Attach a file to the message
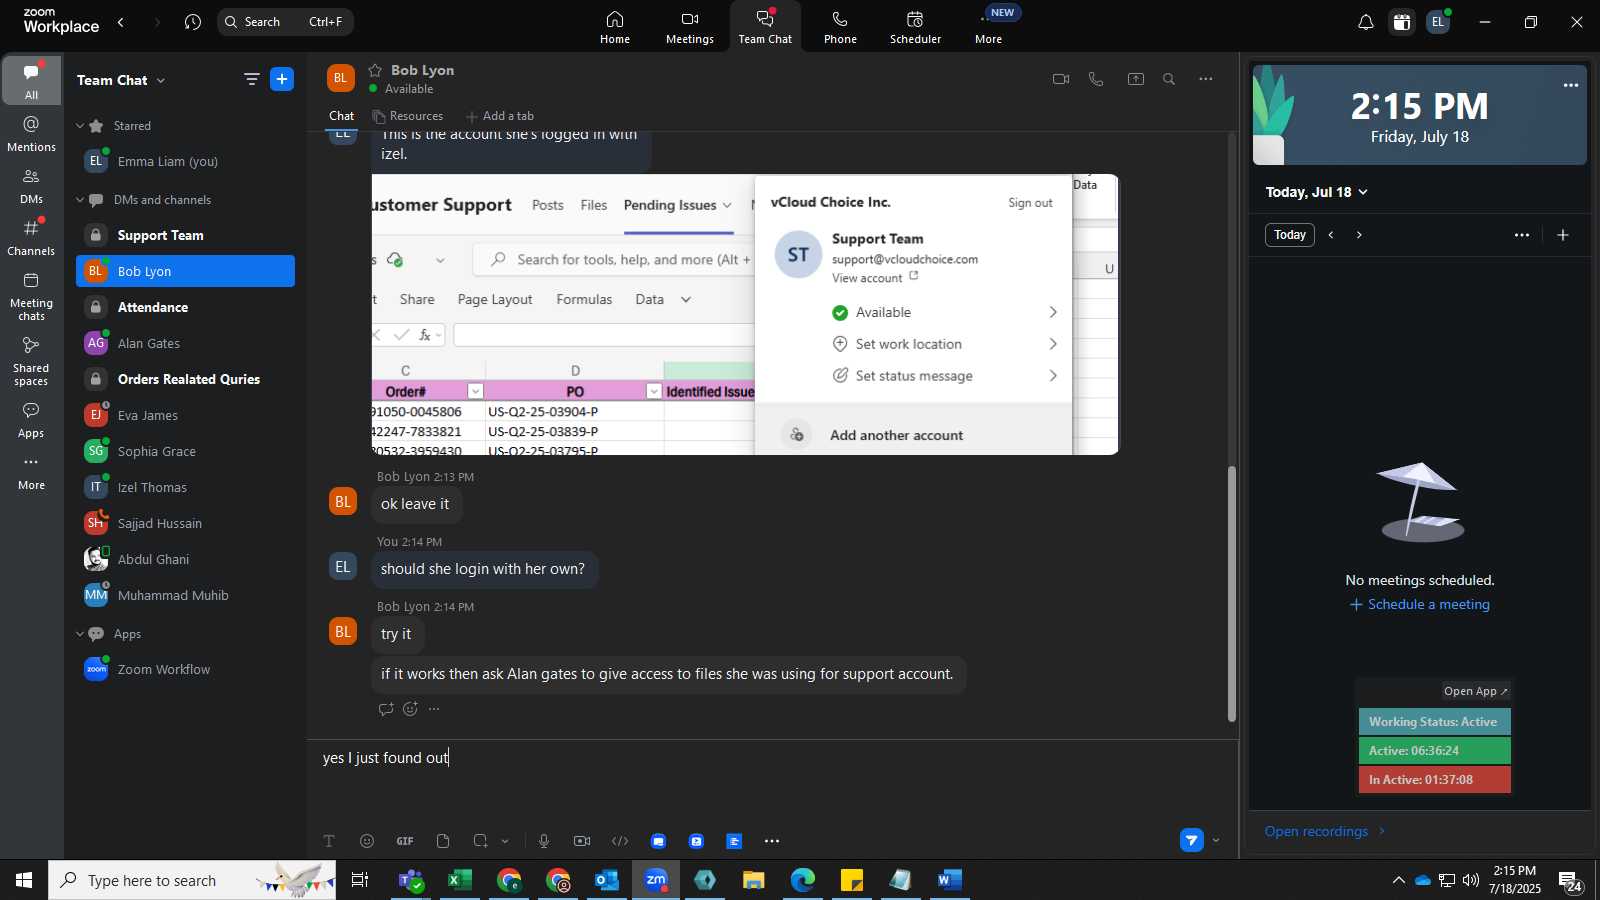 [x=443, y=841]
